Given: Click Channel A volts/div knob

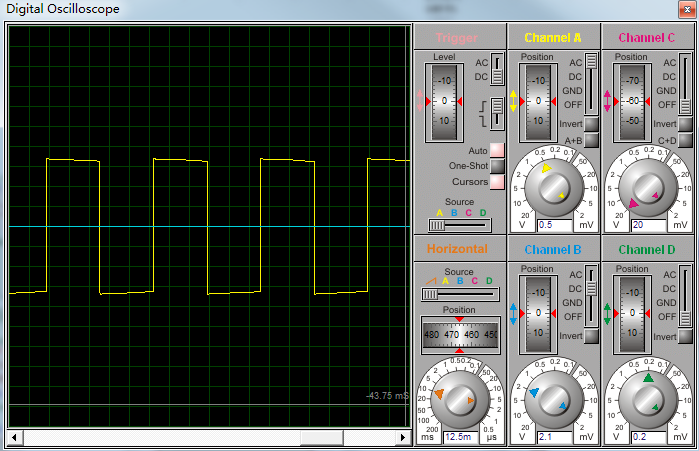Looking at the screenshot, I should tap(554, 188).
